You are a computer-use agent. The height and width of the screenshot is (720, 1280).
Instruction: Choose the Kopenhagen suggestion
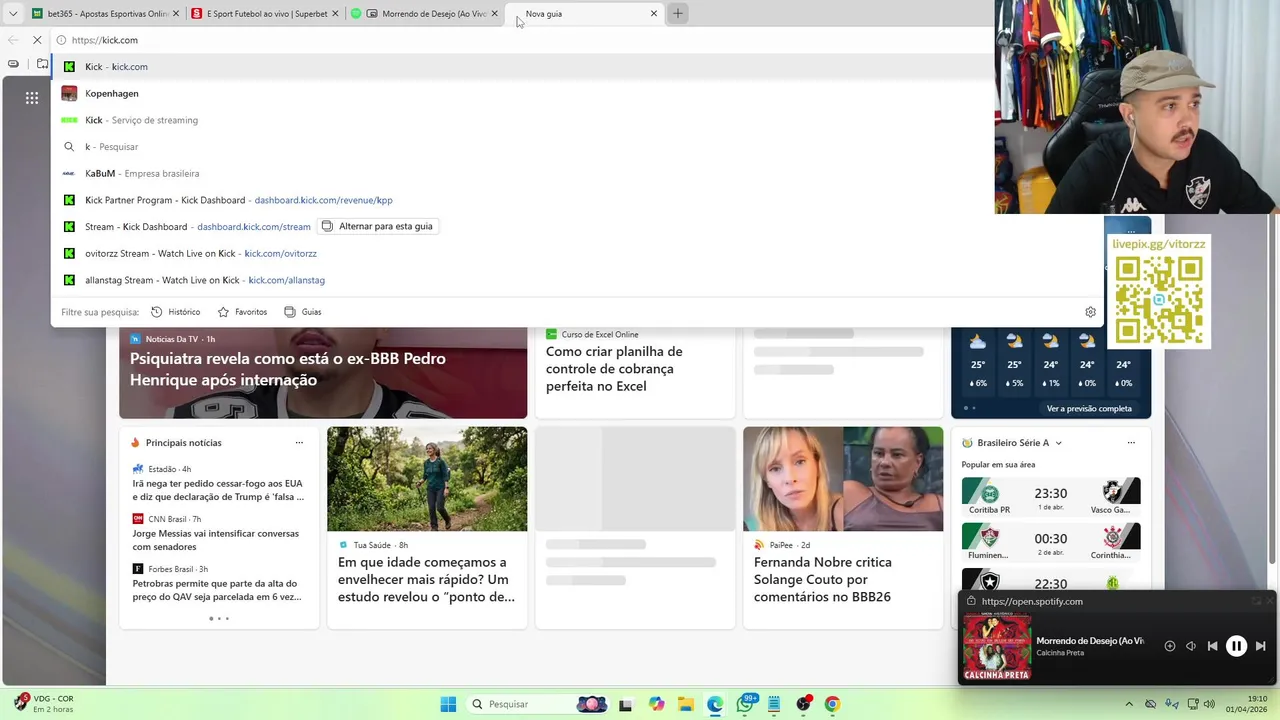pos(522,93)
